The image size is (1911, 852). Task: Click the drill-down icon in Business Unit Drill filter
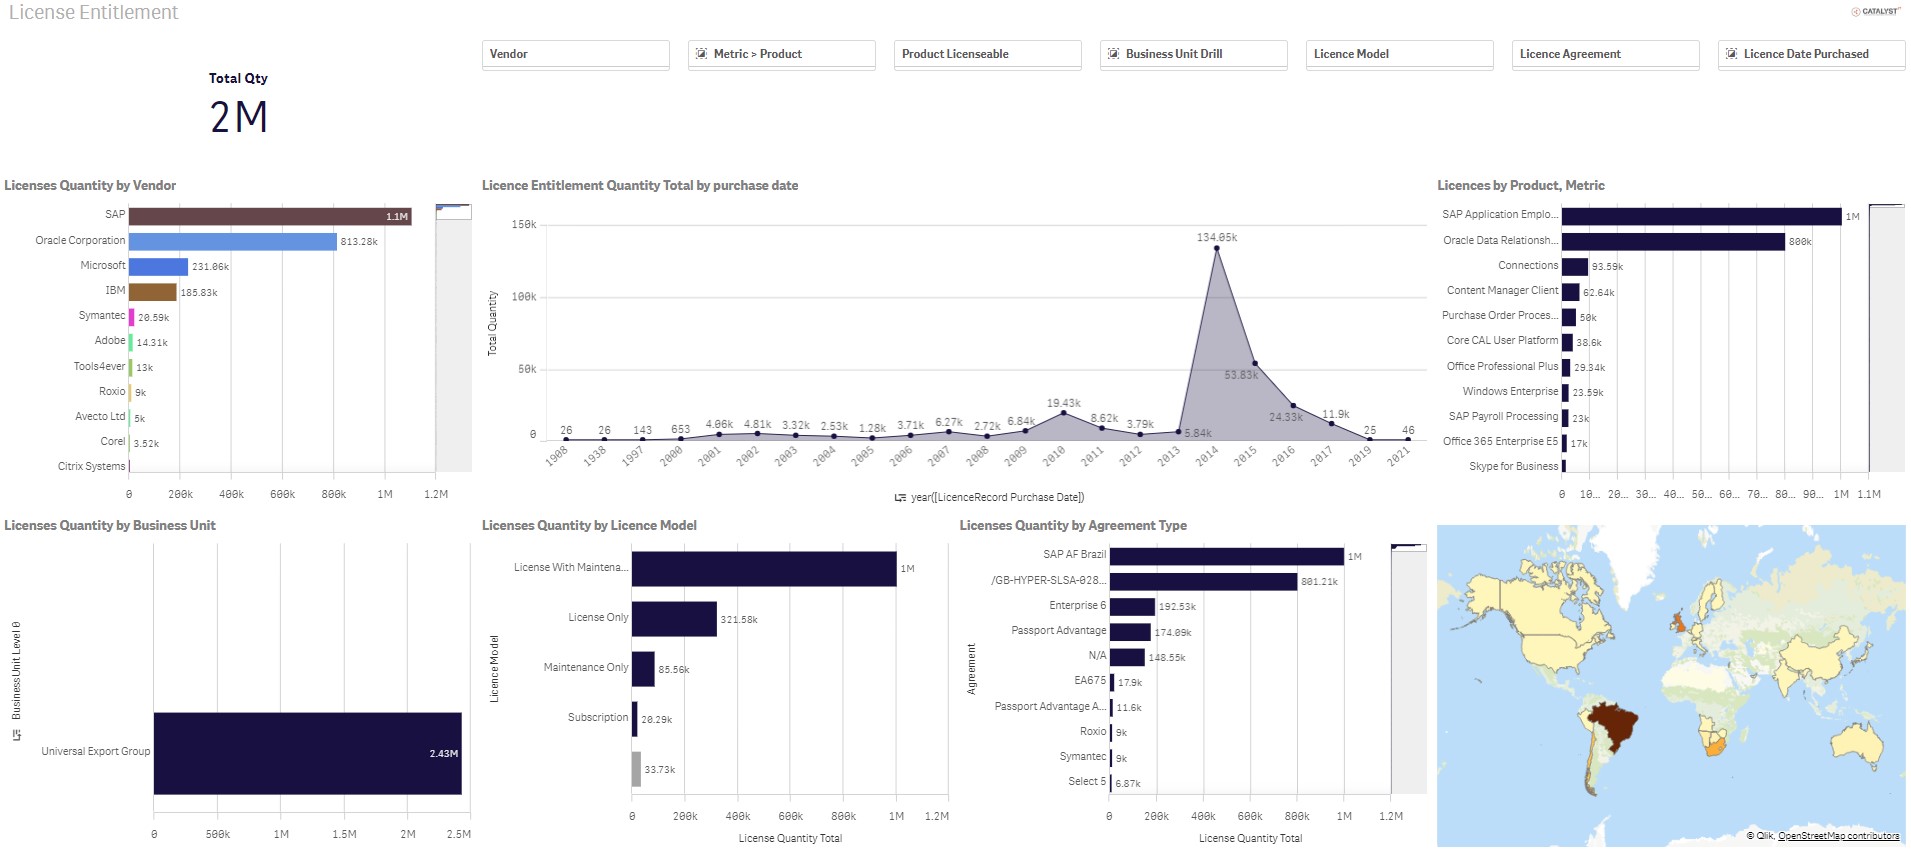[x=1114, y=54]
